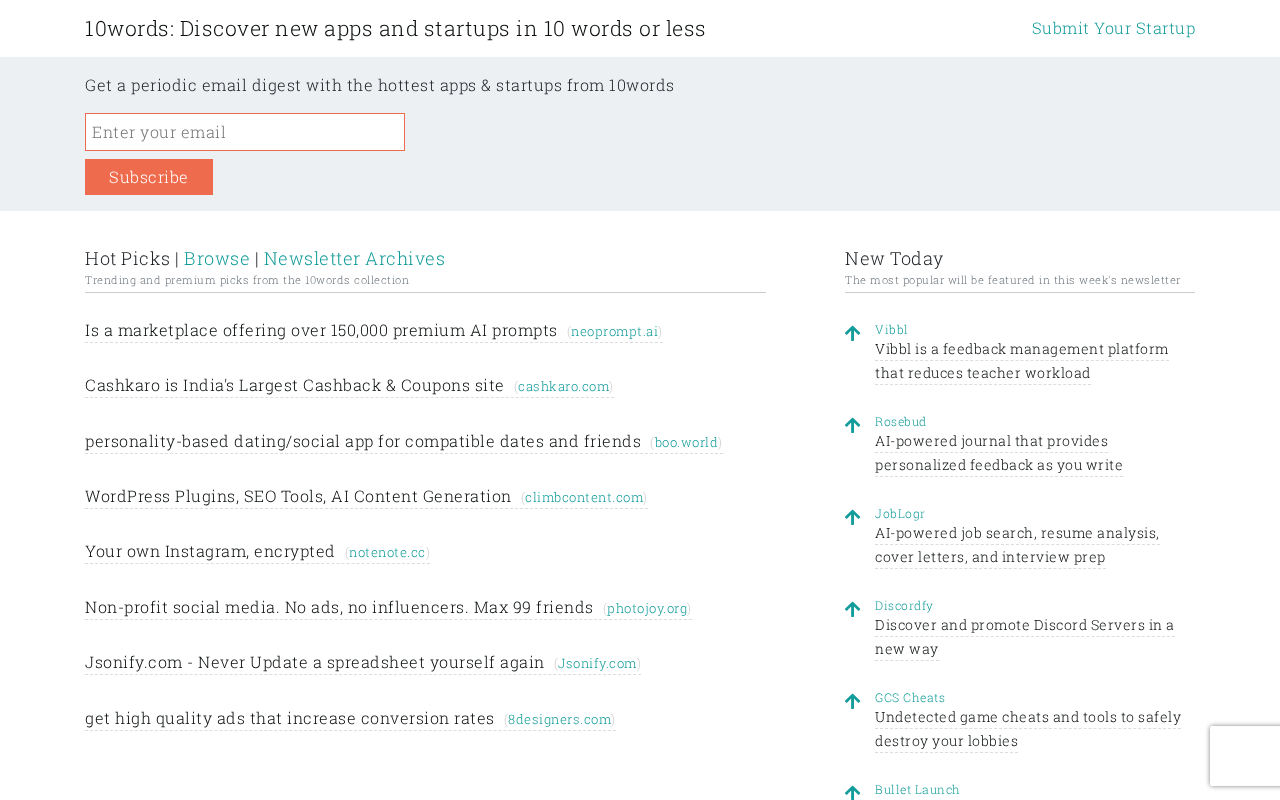Open the Browse tab
Image resolution: width=1280 pixels, height=800 pixels.
point(217,259)
